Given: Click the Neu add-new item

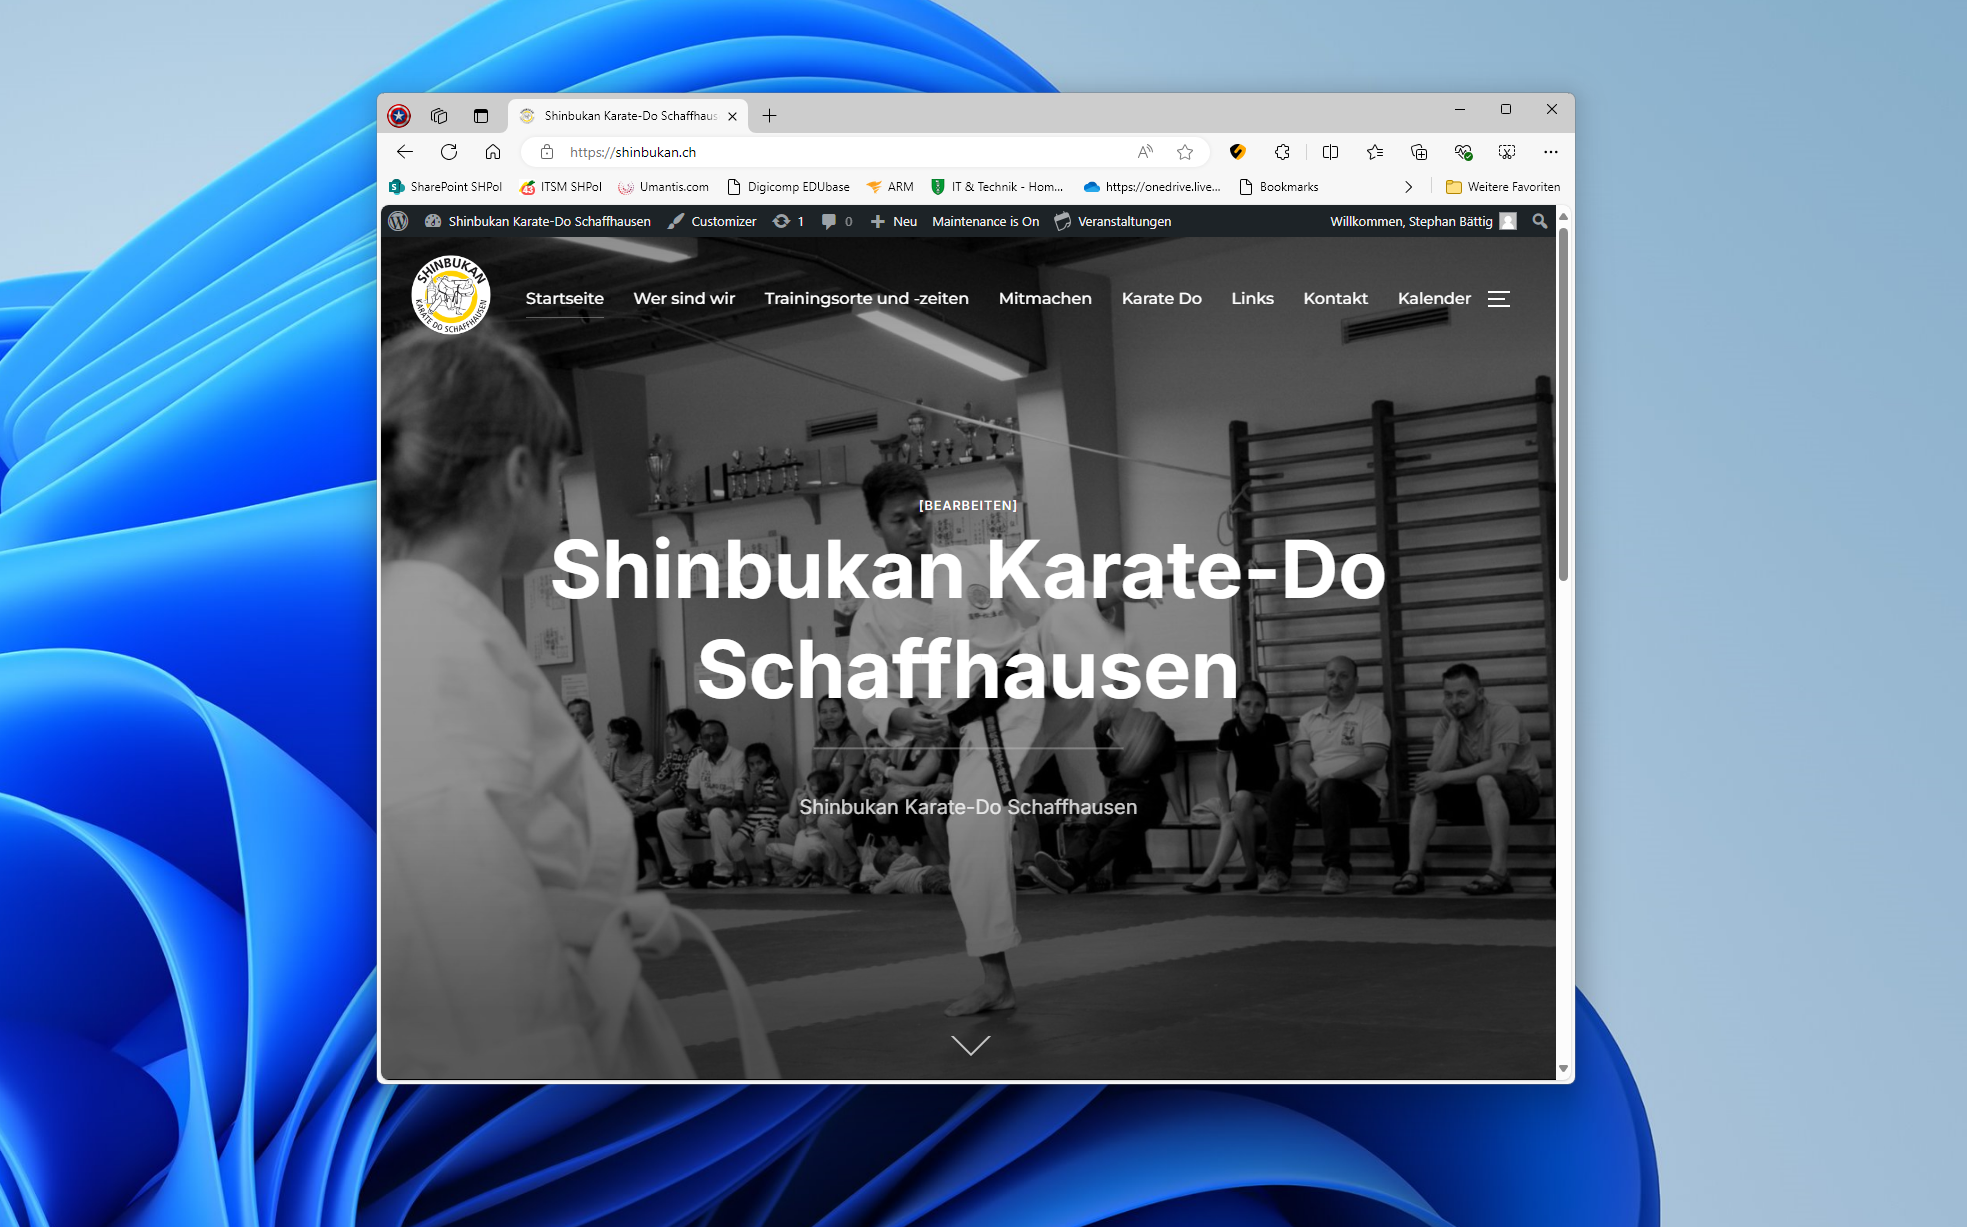Looking at the screenshot, I should [894, 221].
